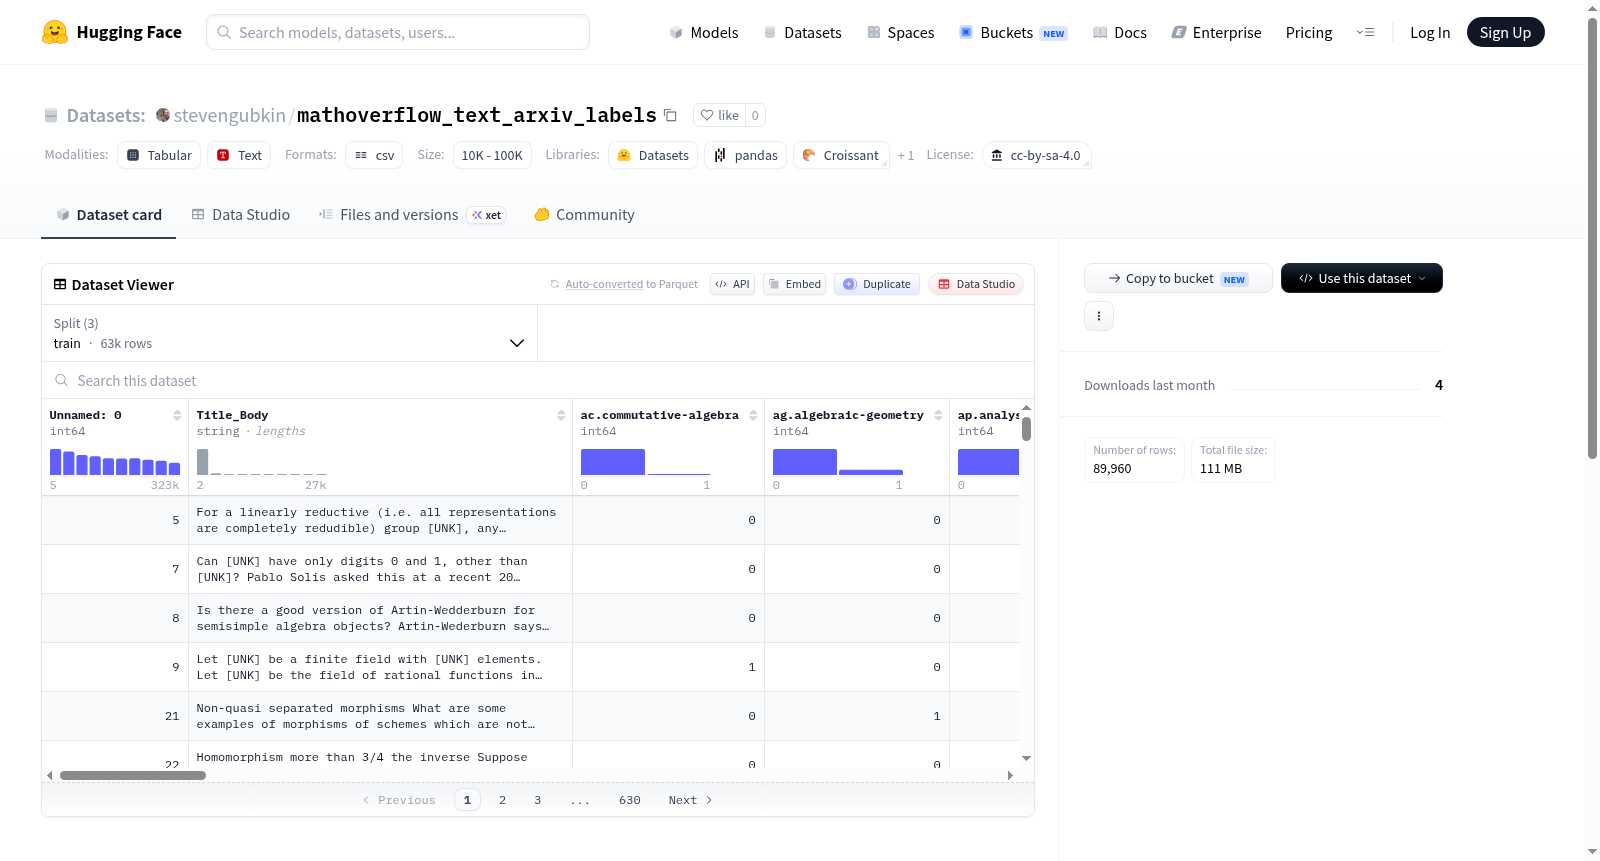Sort the Unnamed: 0 column
The image size is (1600, 861).
pos(177,415)
